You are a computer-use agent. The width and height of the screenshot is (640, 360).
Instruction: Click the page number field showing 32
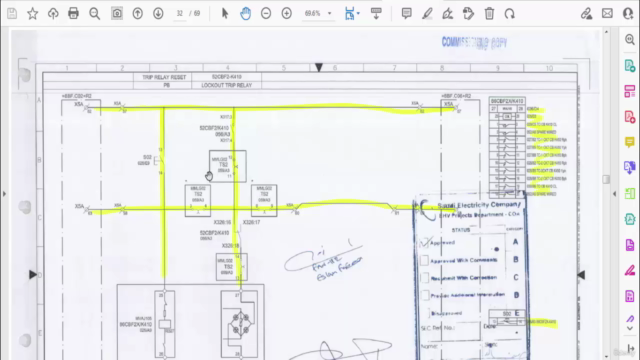tap(180, 13)
